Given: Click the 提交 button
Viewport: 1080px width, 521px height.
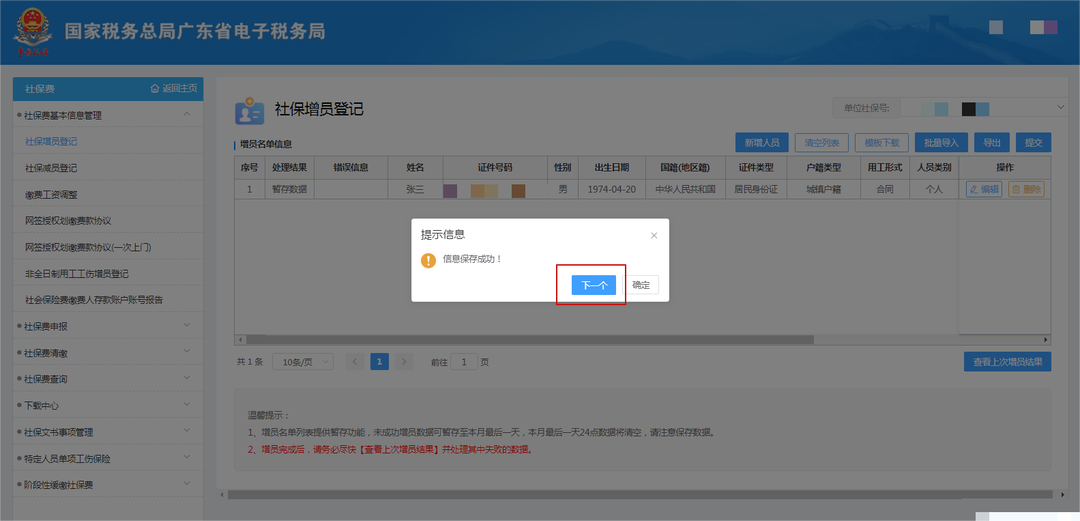Looking at the screenshot, I should tap(1033, 143).
